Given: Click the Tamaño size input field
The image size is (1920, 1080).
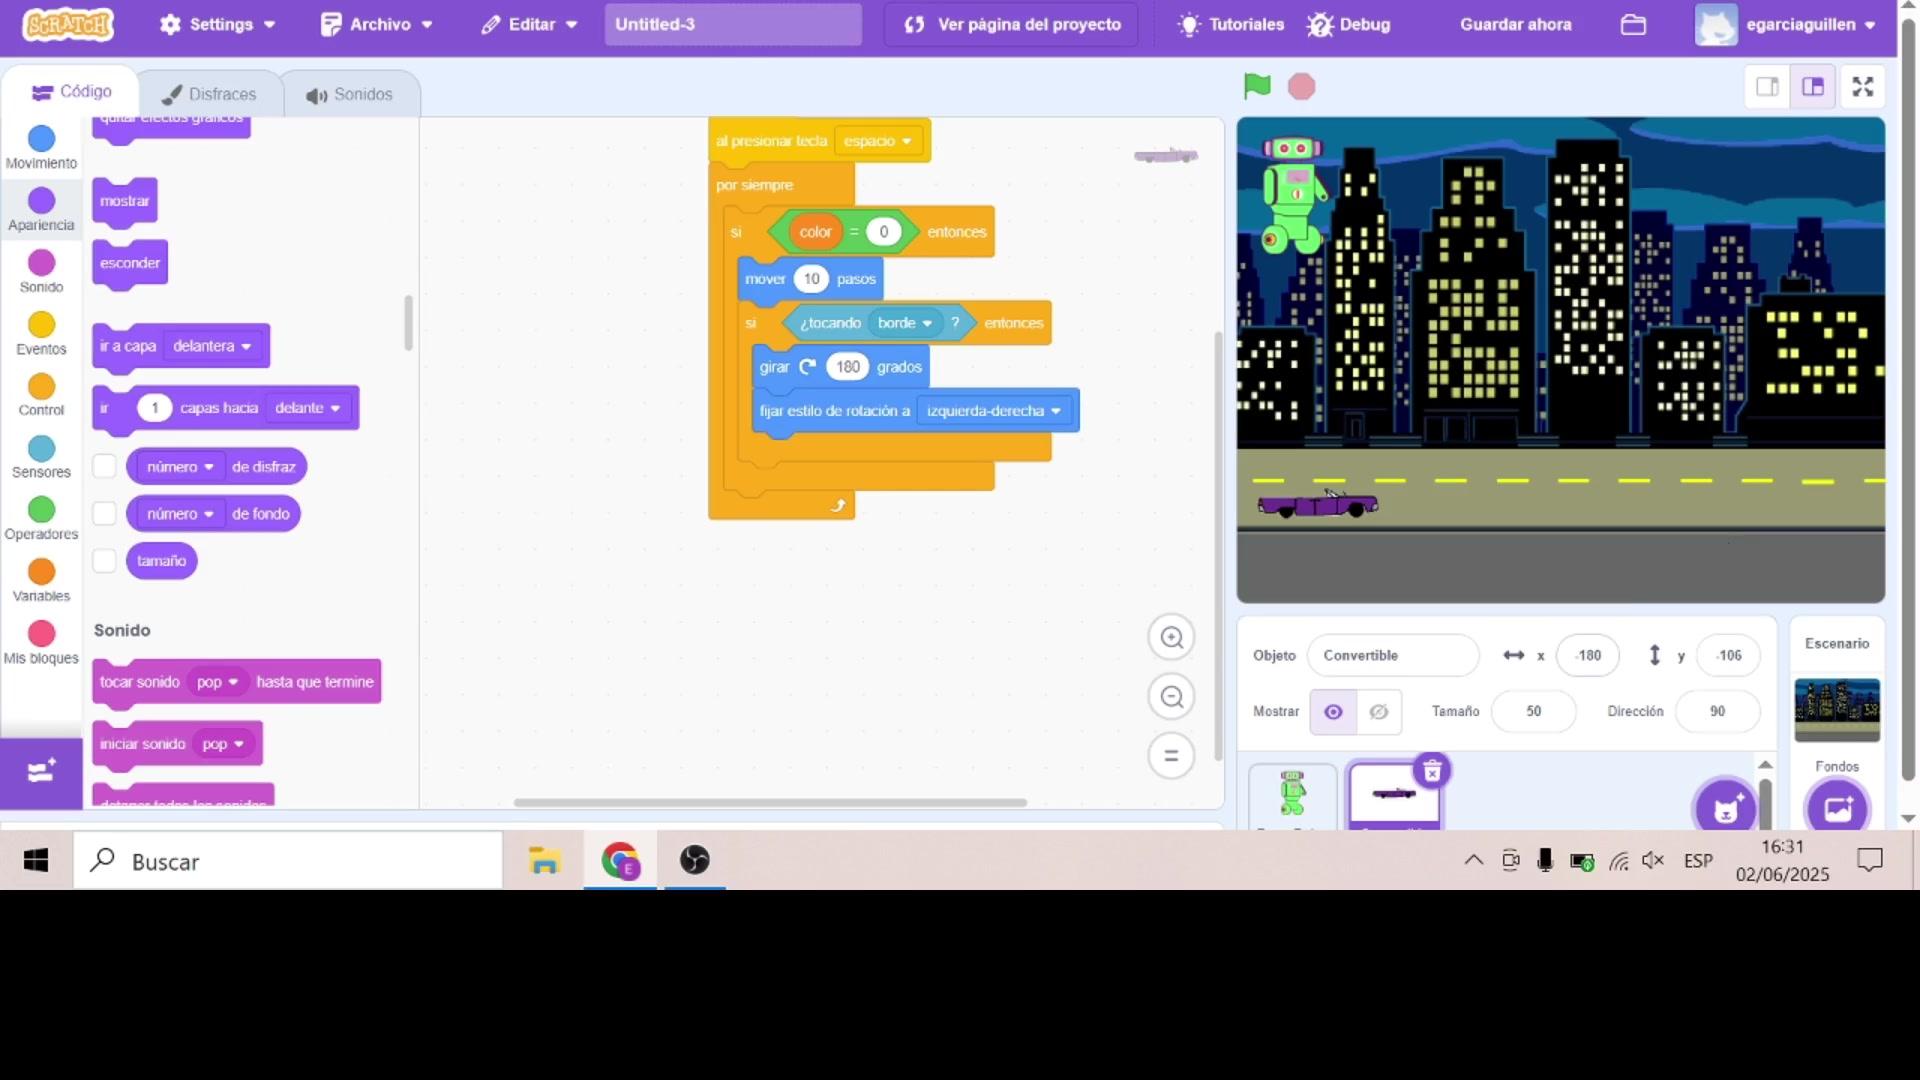Looking at the screenshot, I should coord(1533,712).
